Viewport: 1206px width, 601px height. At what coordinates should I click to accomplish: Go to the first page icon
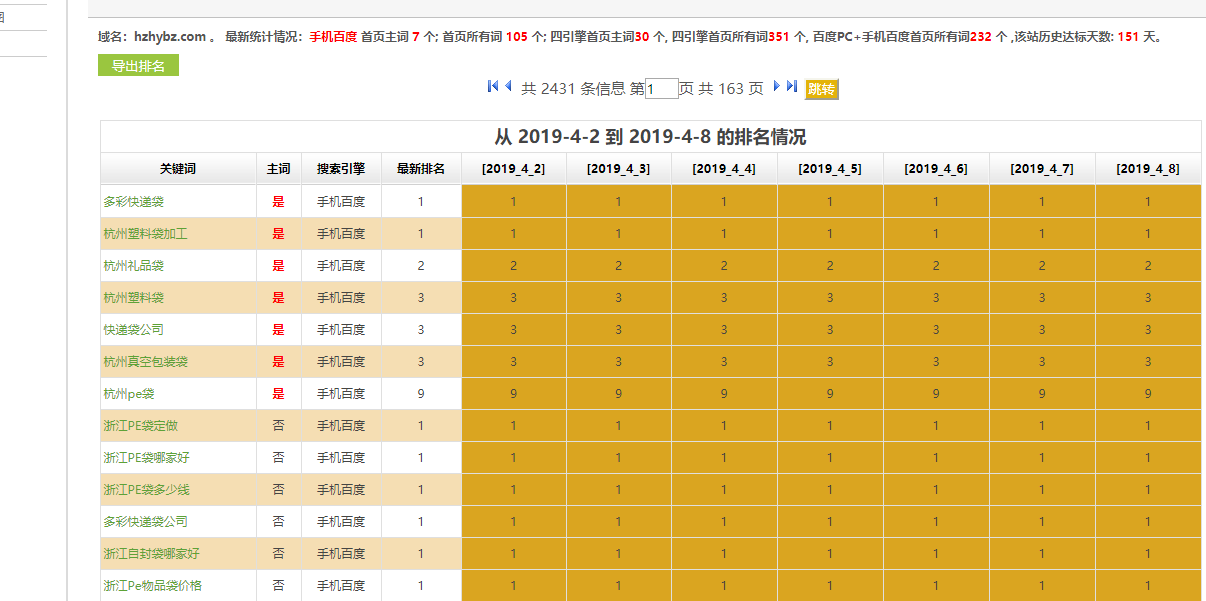[x=492, y=87]
